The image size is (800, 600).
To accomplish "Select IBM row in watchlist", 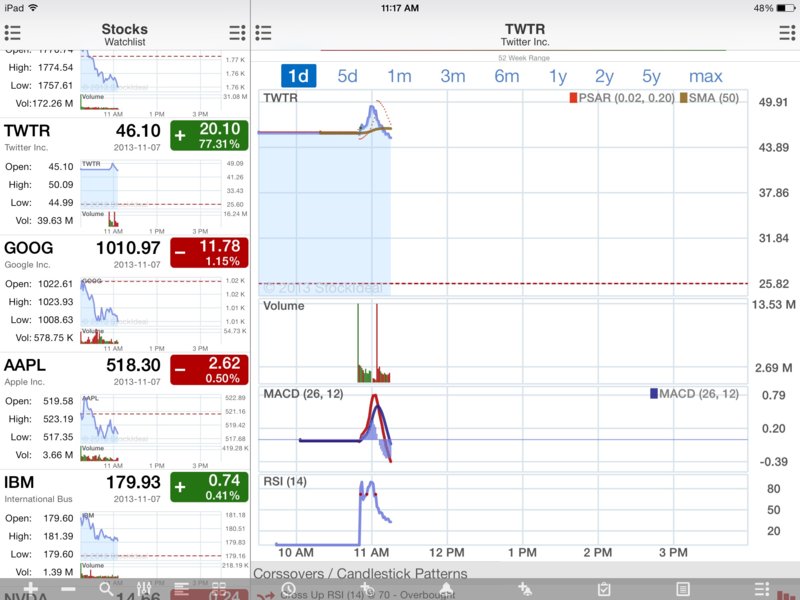I will 80,488.
